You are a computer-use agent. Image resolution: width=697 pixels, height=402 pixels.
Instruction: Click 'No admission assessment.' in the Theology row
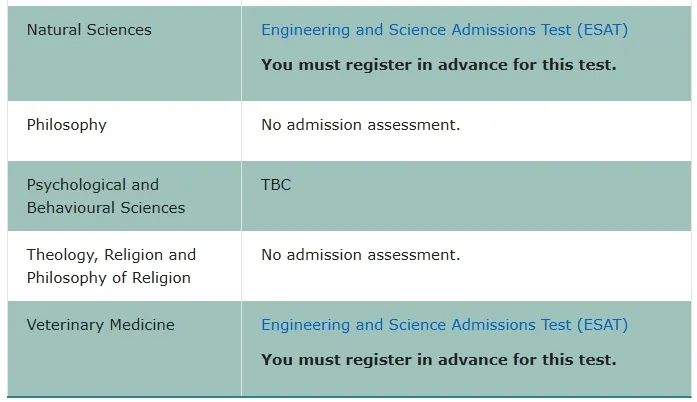(x=360, y=255)
